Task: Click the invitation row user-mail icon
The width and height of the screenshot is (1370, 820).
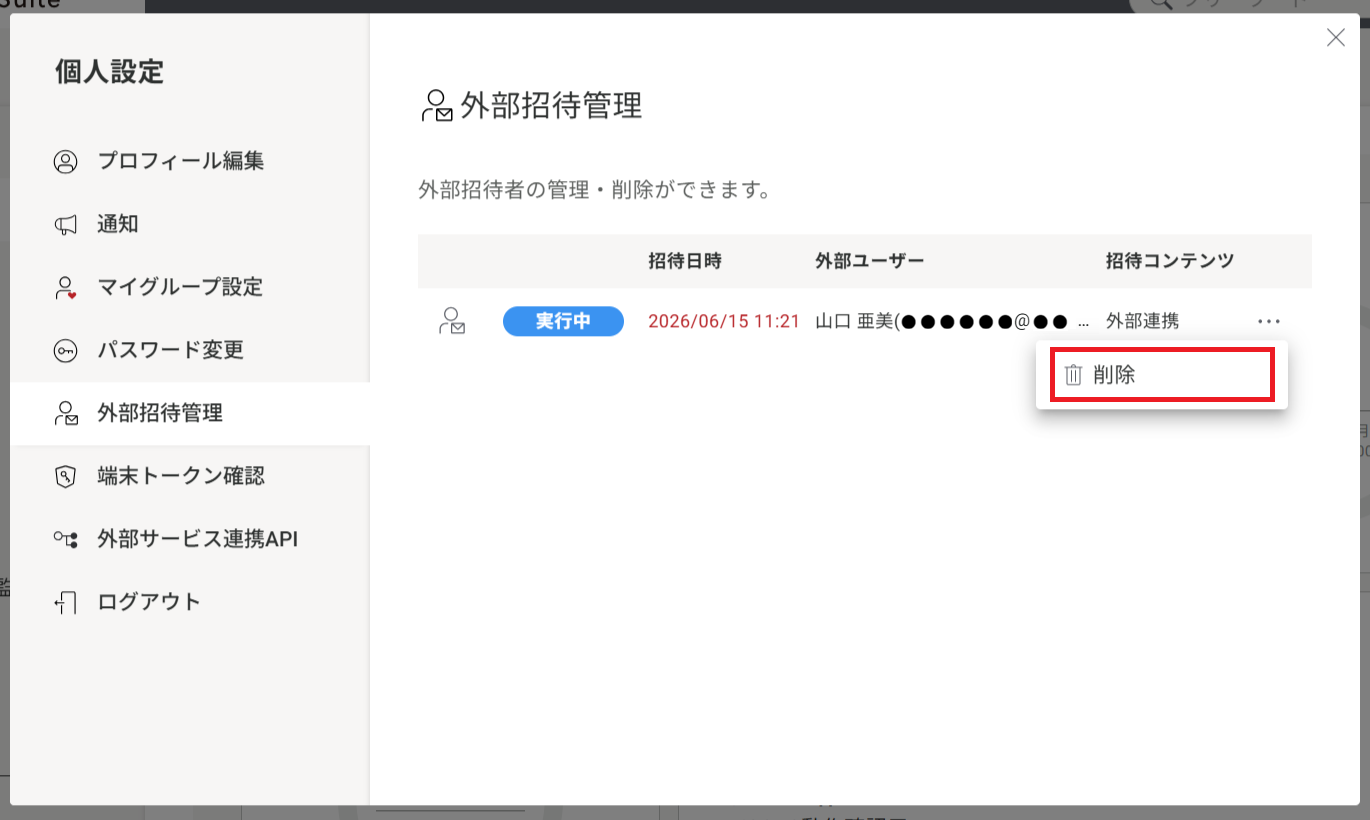Action: (452, 321)
